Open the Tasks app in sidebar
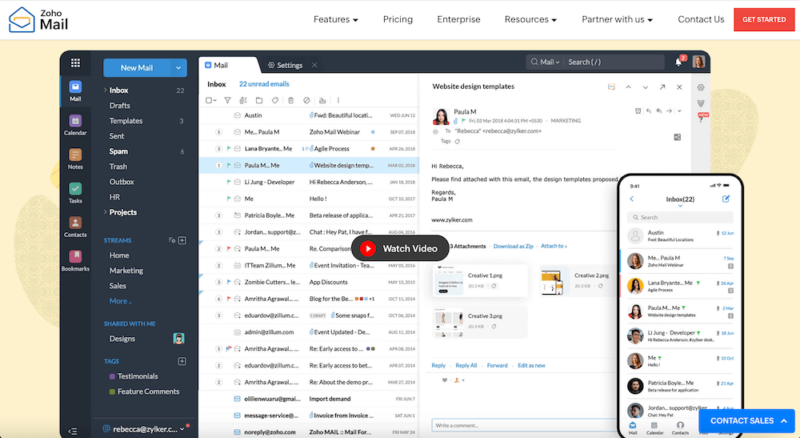Screen dimensions: 800x438 coord(75,192)
